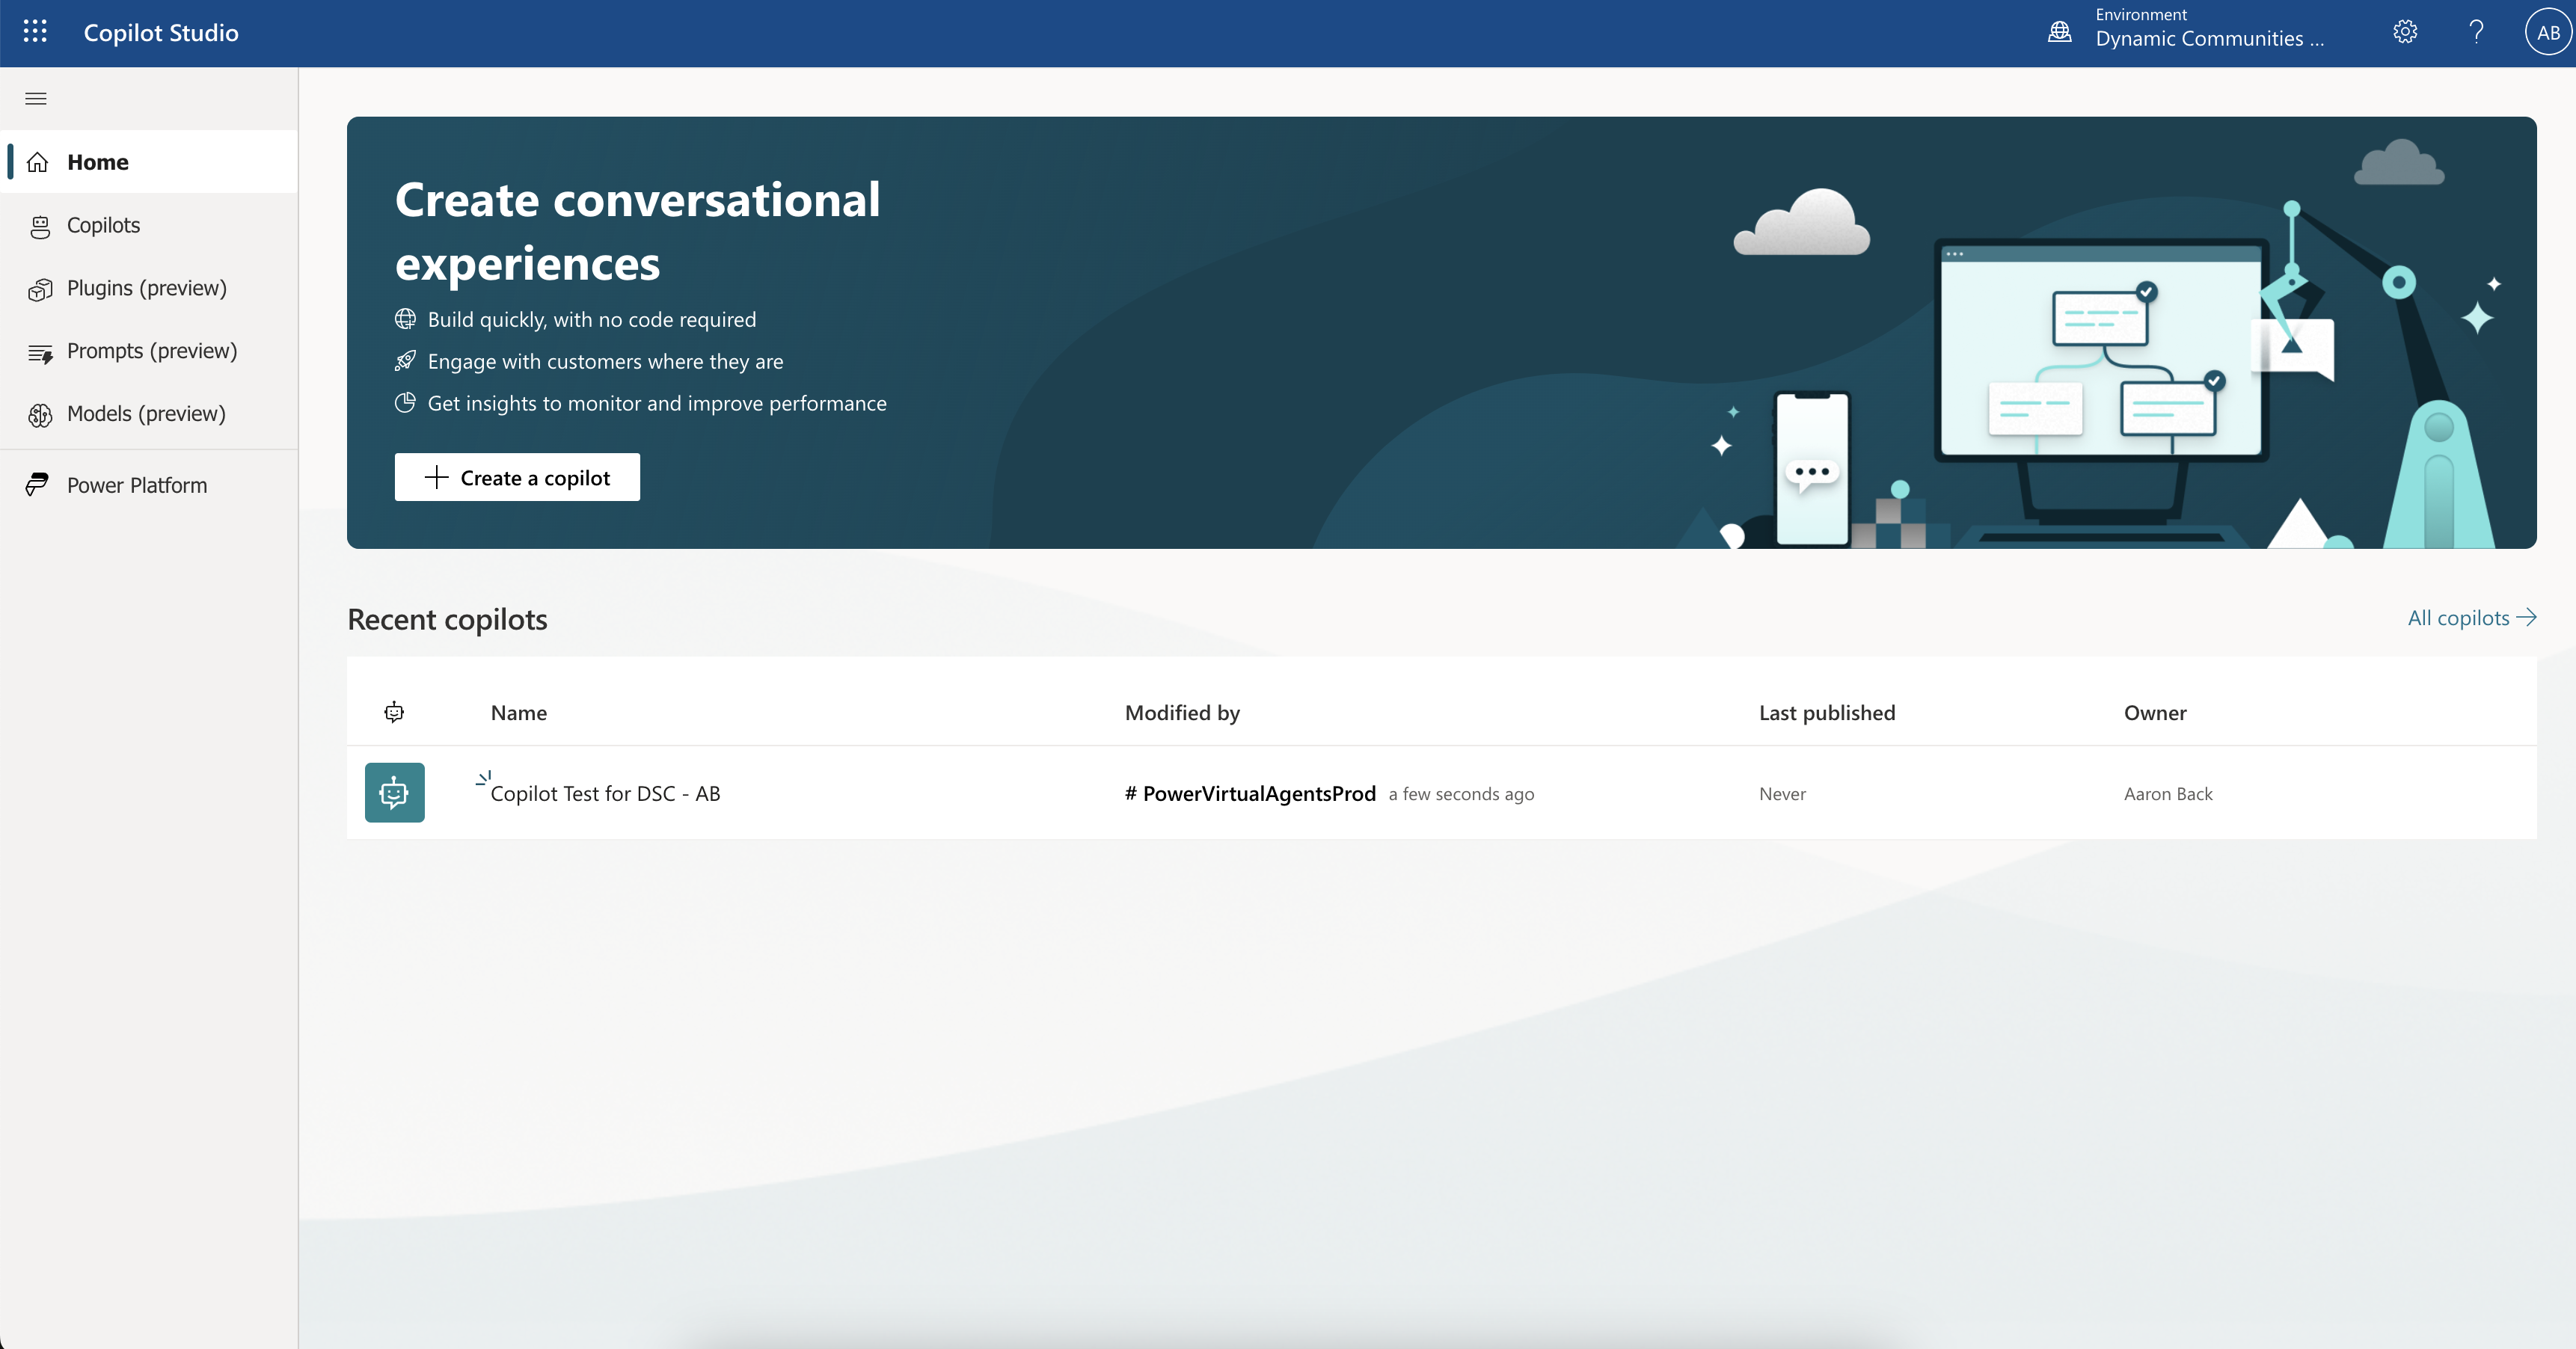Click 'a few seconds ago' timestamp

(1461, 794)
